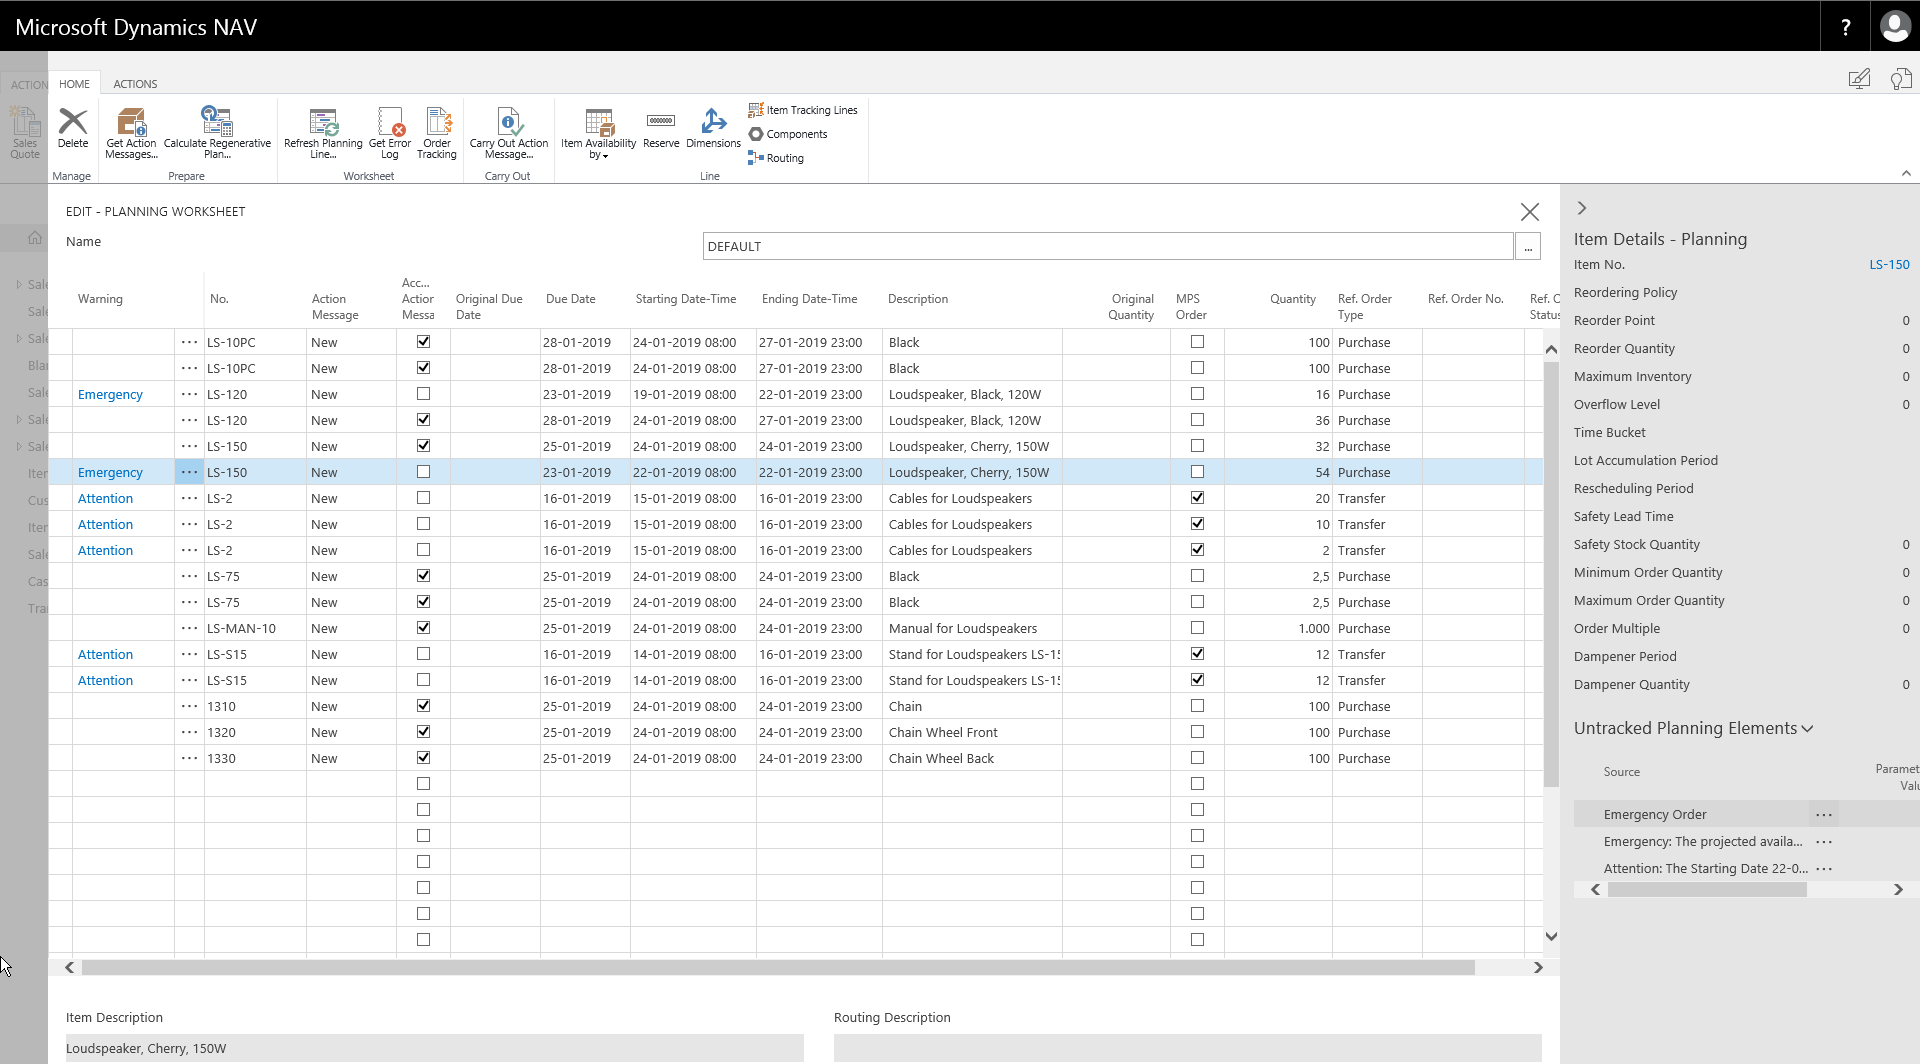Switch to the ACTIONS tab

coord(135,83)
